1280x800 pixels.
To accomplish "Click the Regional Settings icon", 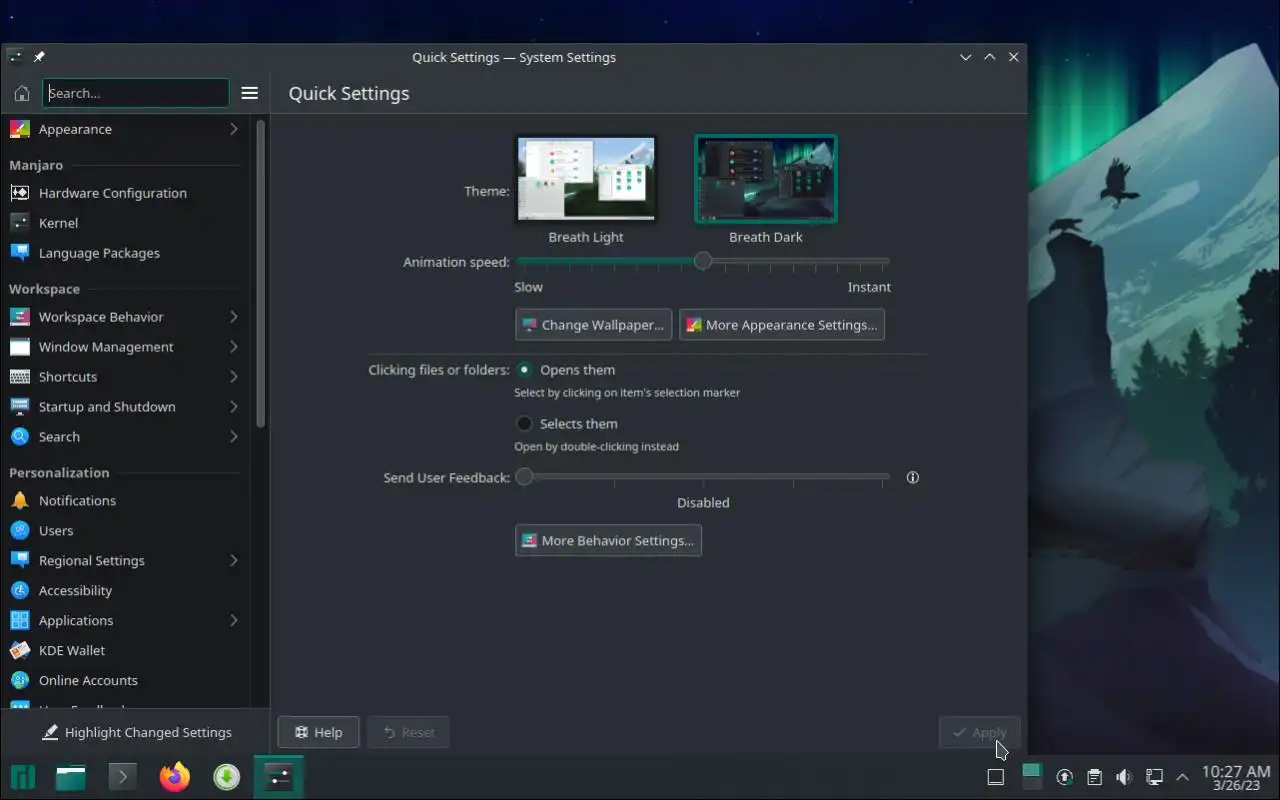I will point(20,561).
